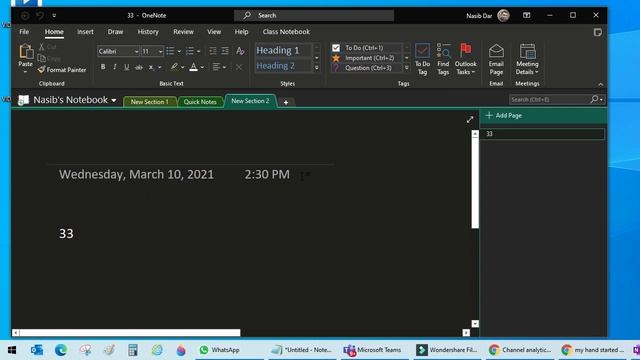Click the Back arrow in title bar

tap(25, 16)
